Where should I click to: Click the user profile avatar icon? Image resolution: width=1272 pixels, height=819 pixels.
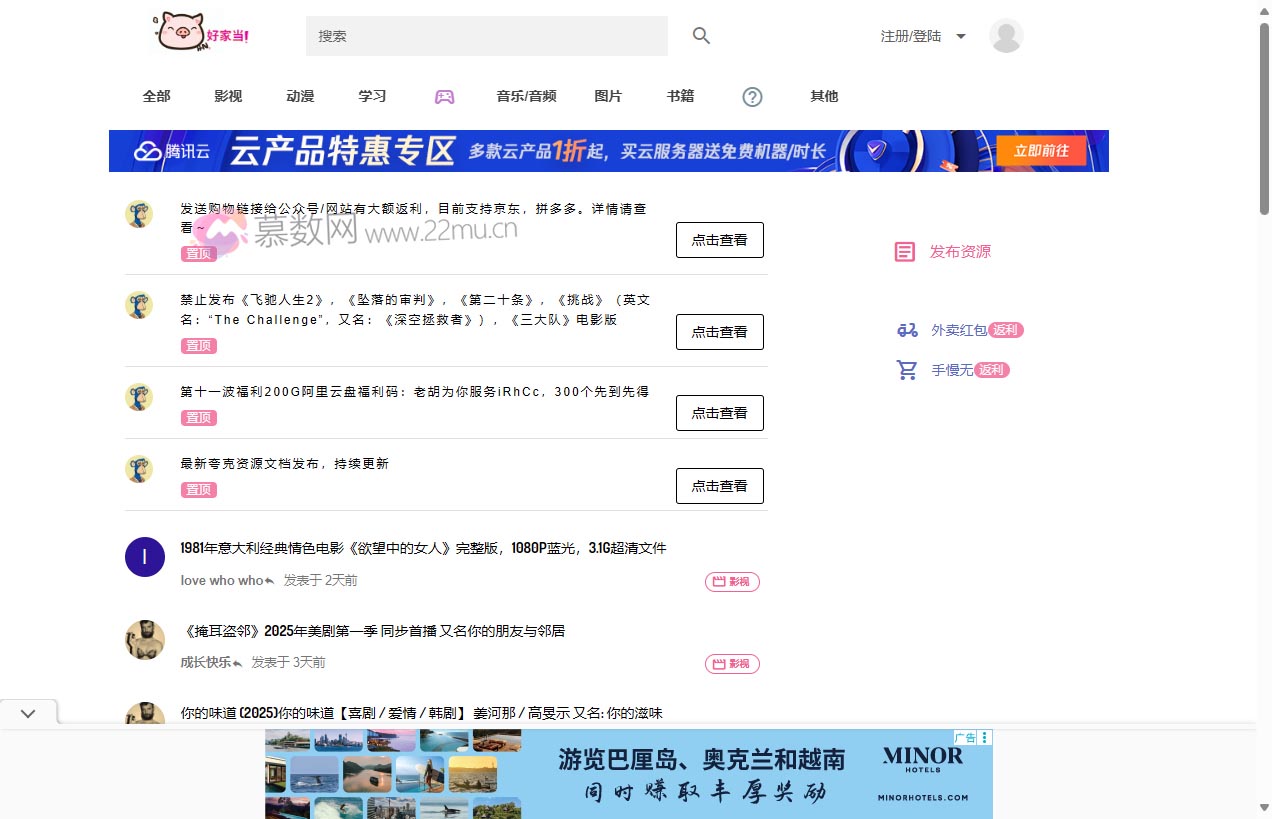[x=1006, y=35]
